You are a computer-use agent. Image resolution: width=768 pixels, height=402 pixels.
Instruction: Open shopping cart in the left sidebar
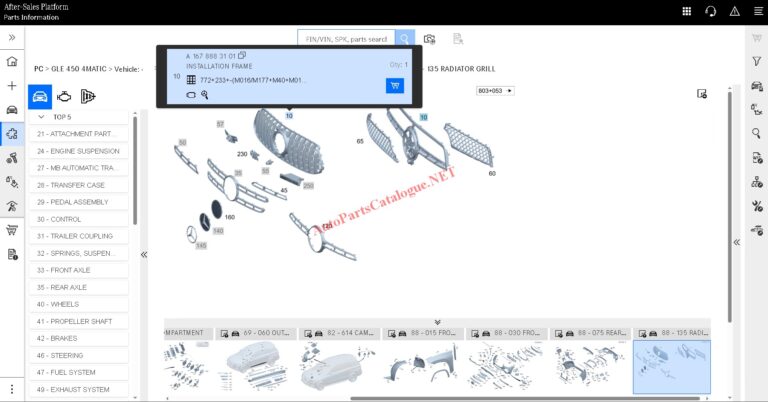12,230
